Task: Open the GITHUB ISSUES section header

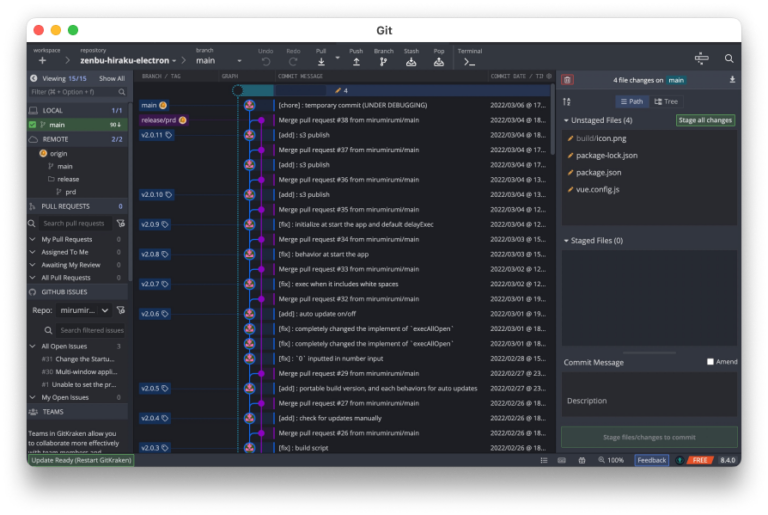Action: [77, 292]
